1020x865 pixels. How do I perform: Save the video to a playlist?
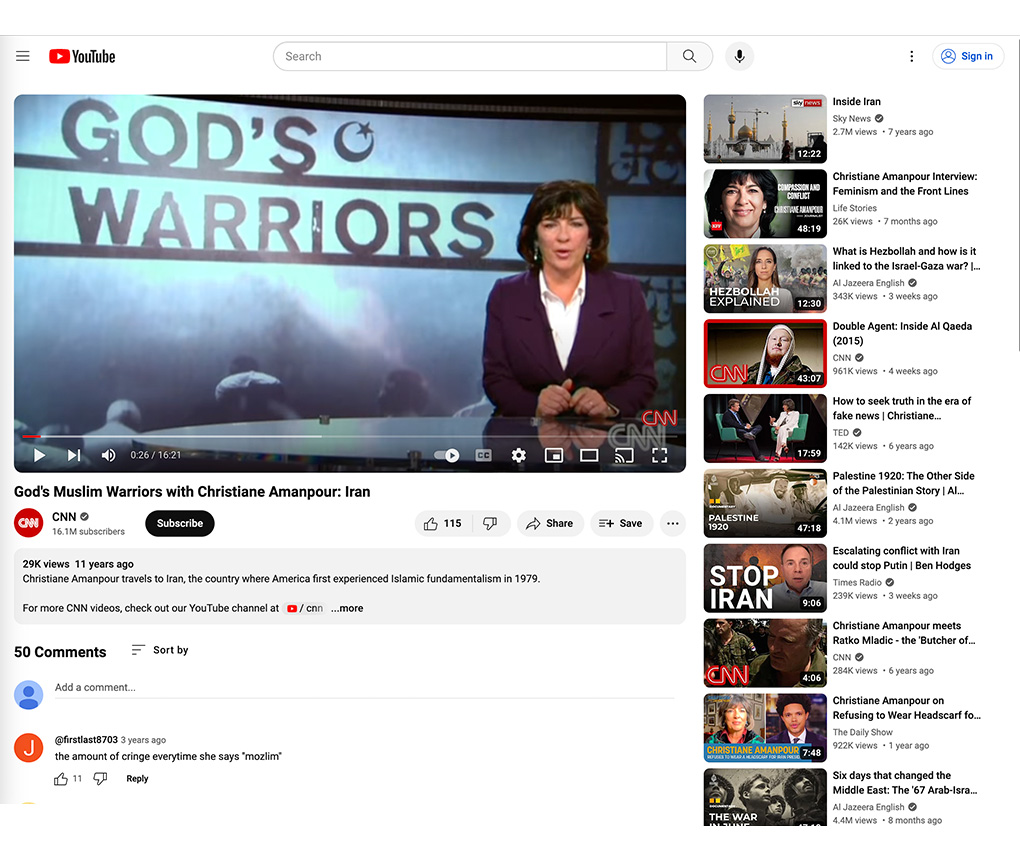pos(621,524)
